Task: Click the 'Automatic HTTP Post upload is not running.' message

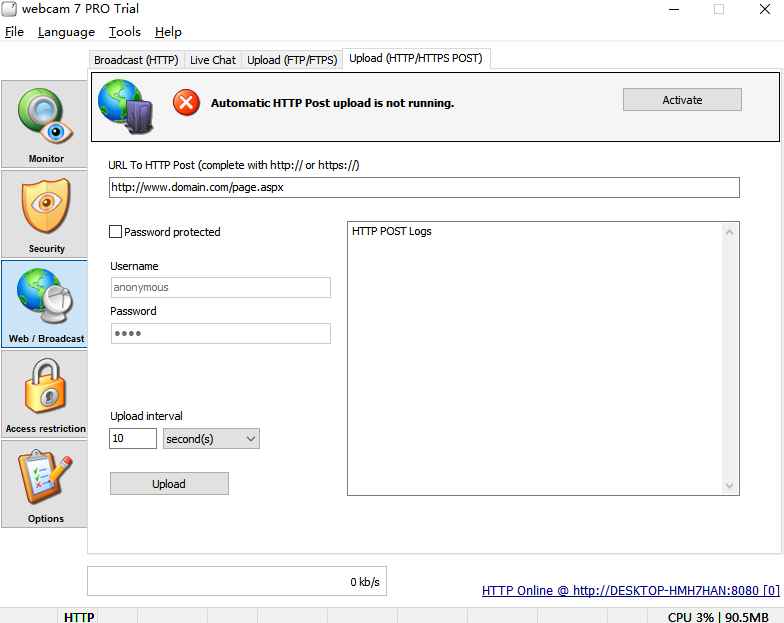Action: [x=332, y=103]
